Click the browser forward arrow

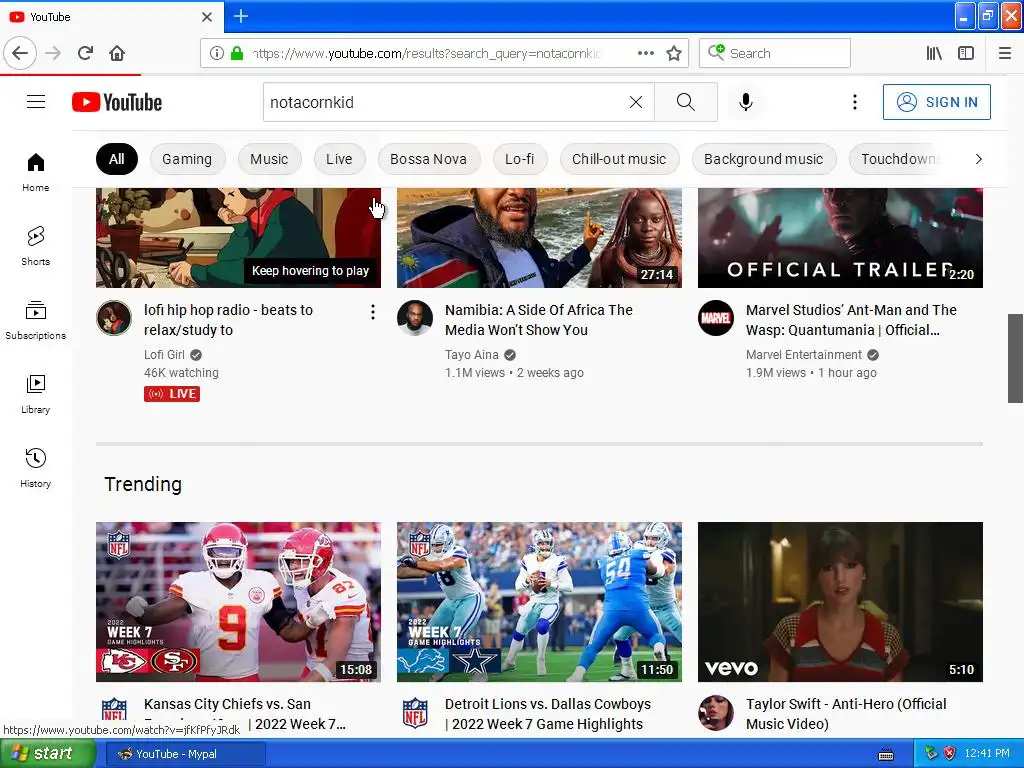pos(53,53)
